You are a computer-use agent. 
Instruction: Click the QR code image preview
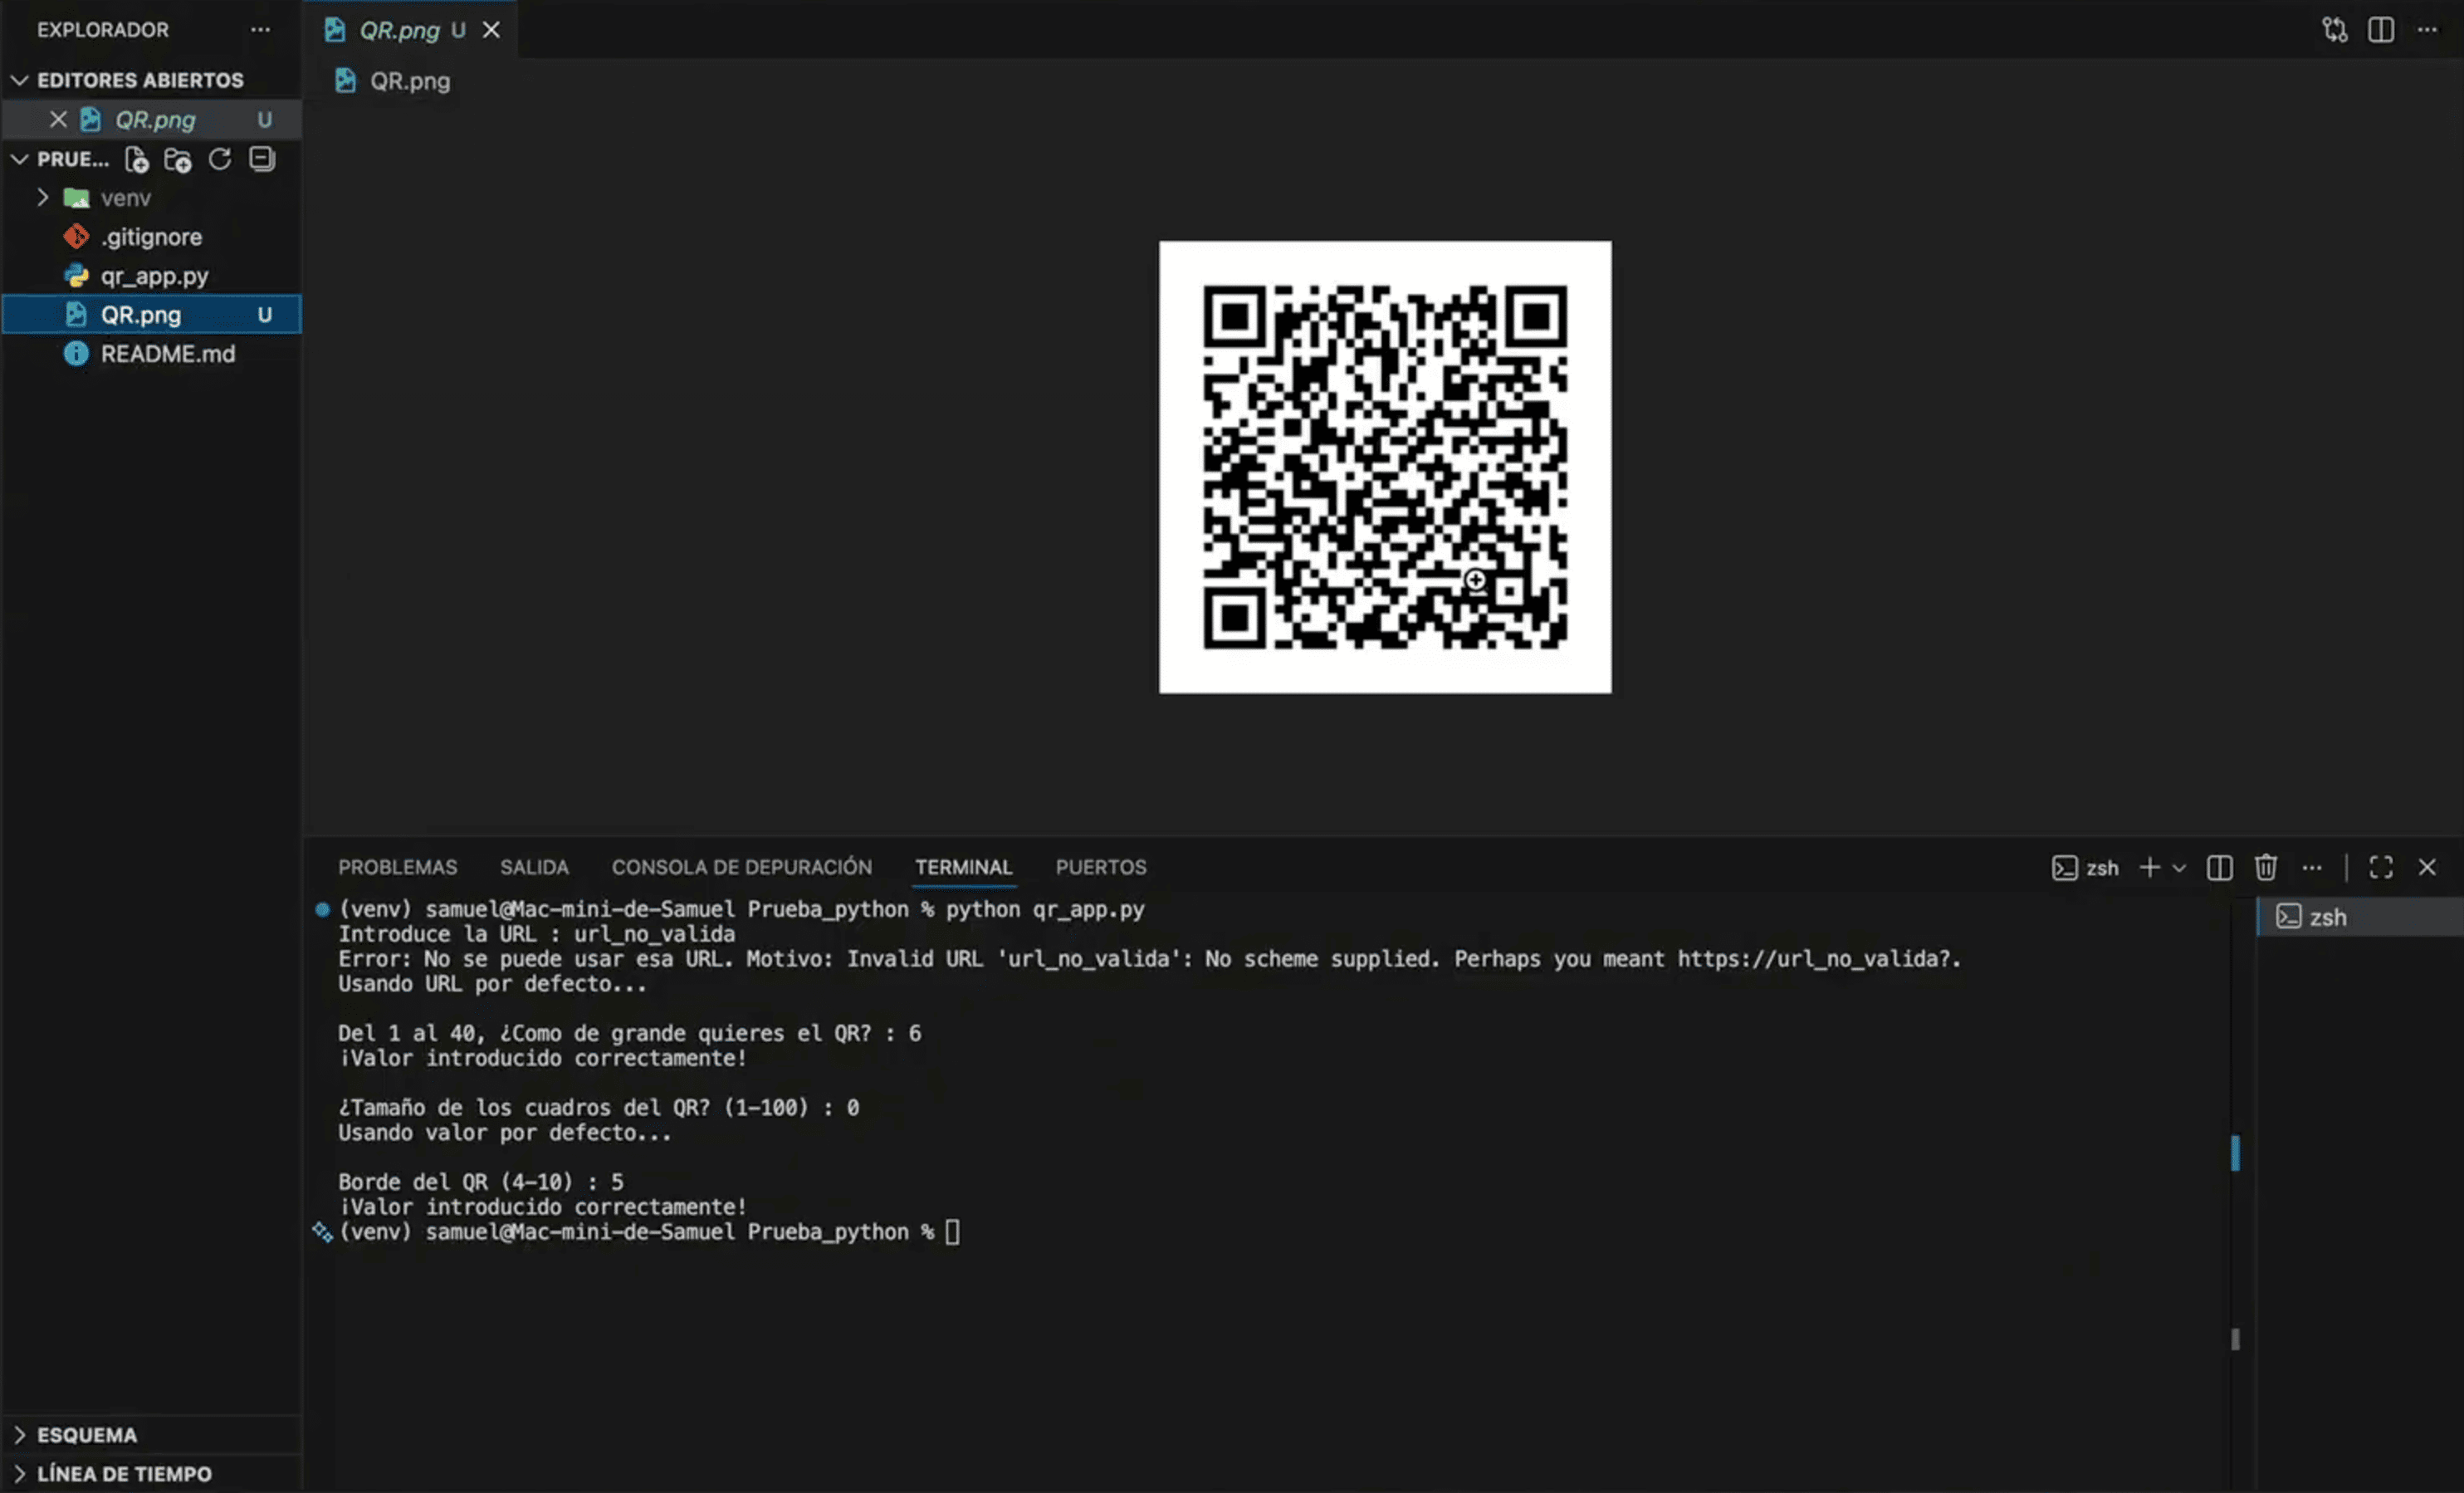pos(1384,467)
